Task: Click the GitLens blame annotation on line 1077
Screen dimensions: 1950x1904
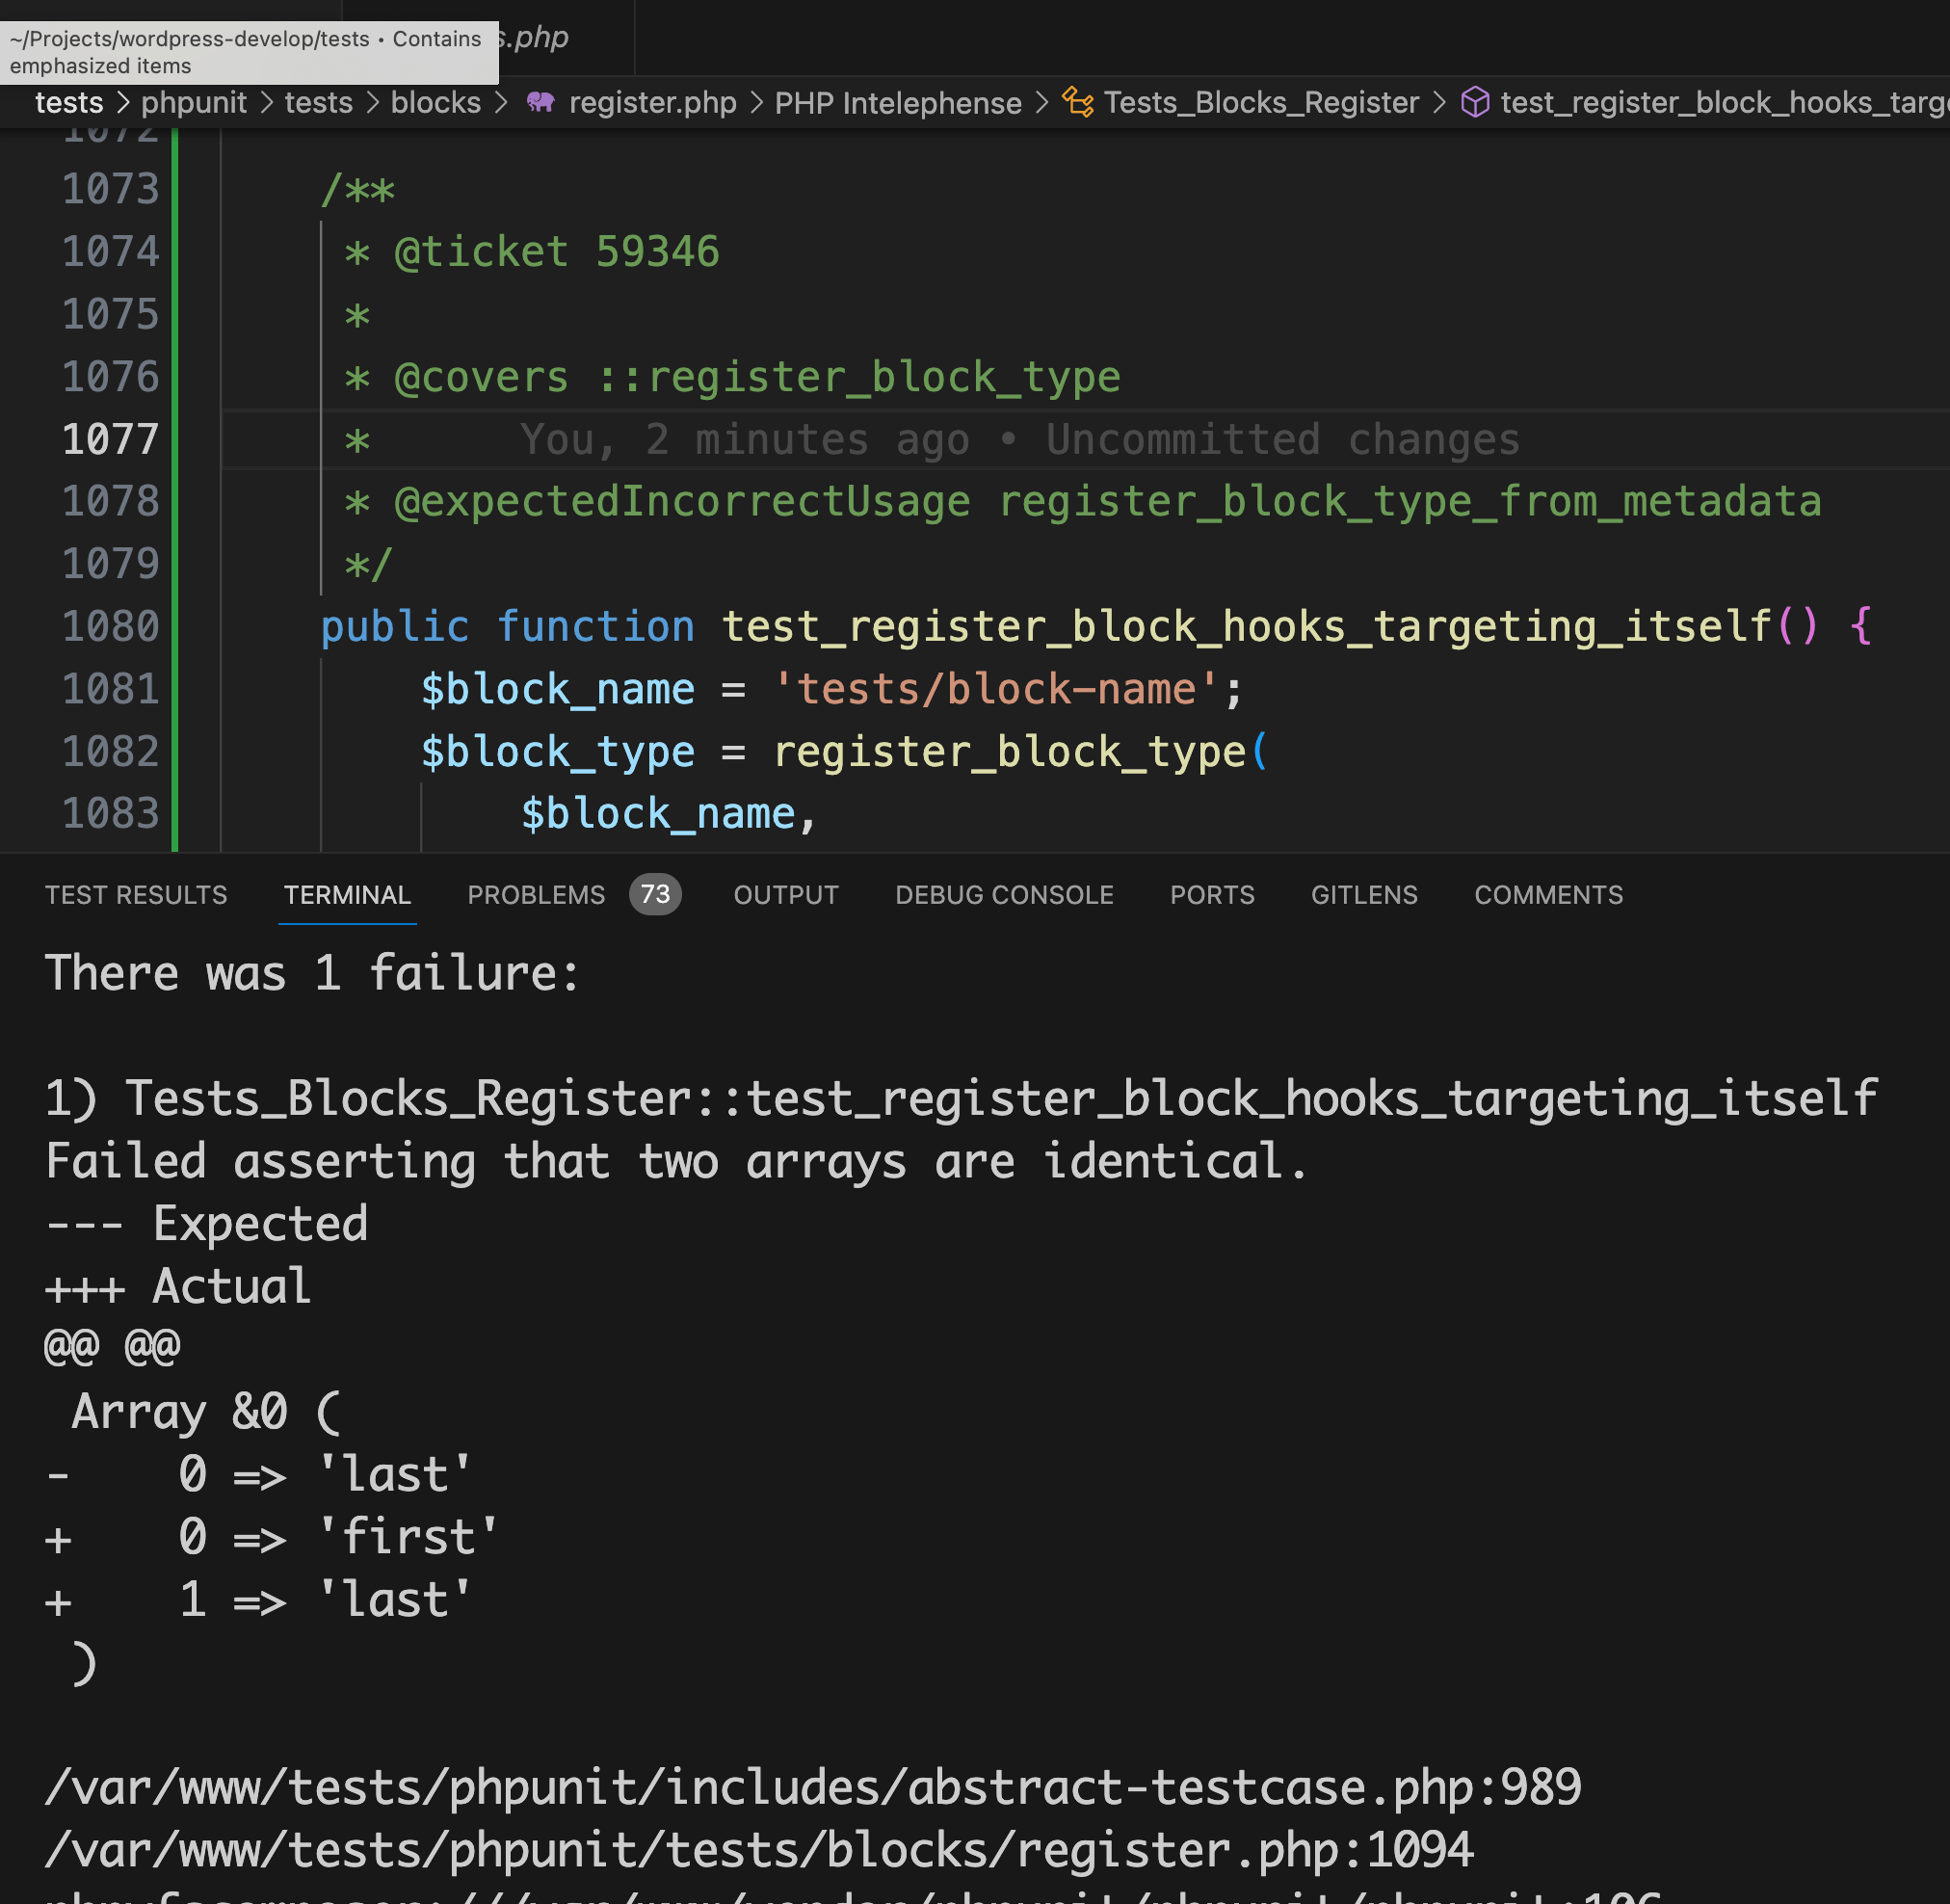Action: coord(1018,440)
